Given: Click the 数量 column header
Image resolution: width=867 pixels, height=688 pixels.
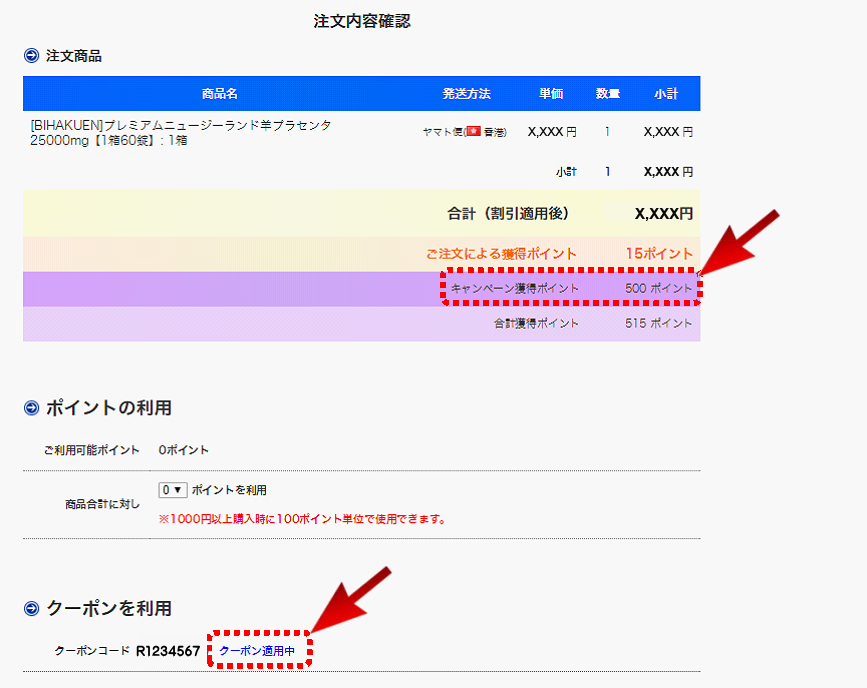Looking at the screenshot, I should click(x=607, y=94).
